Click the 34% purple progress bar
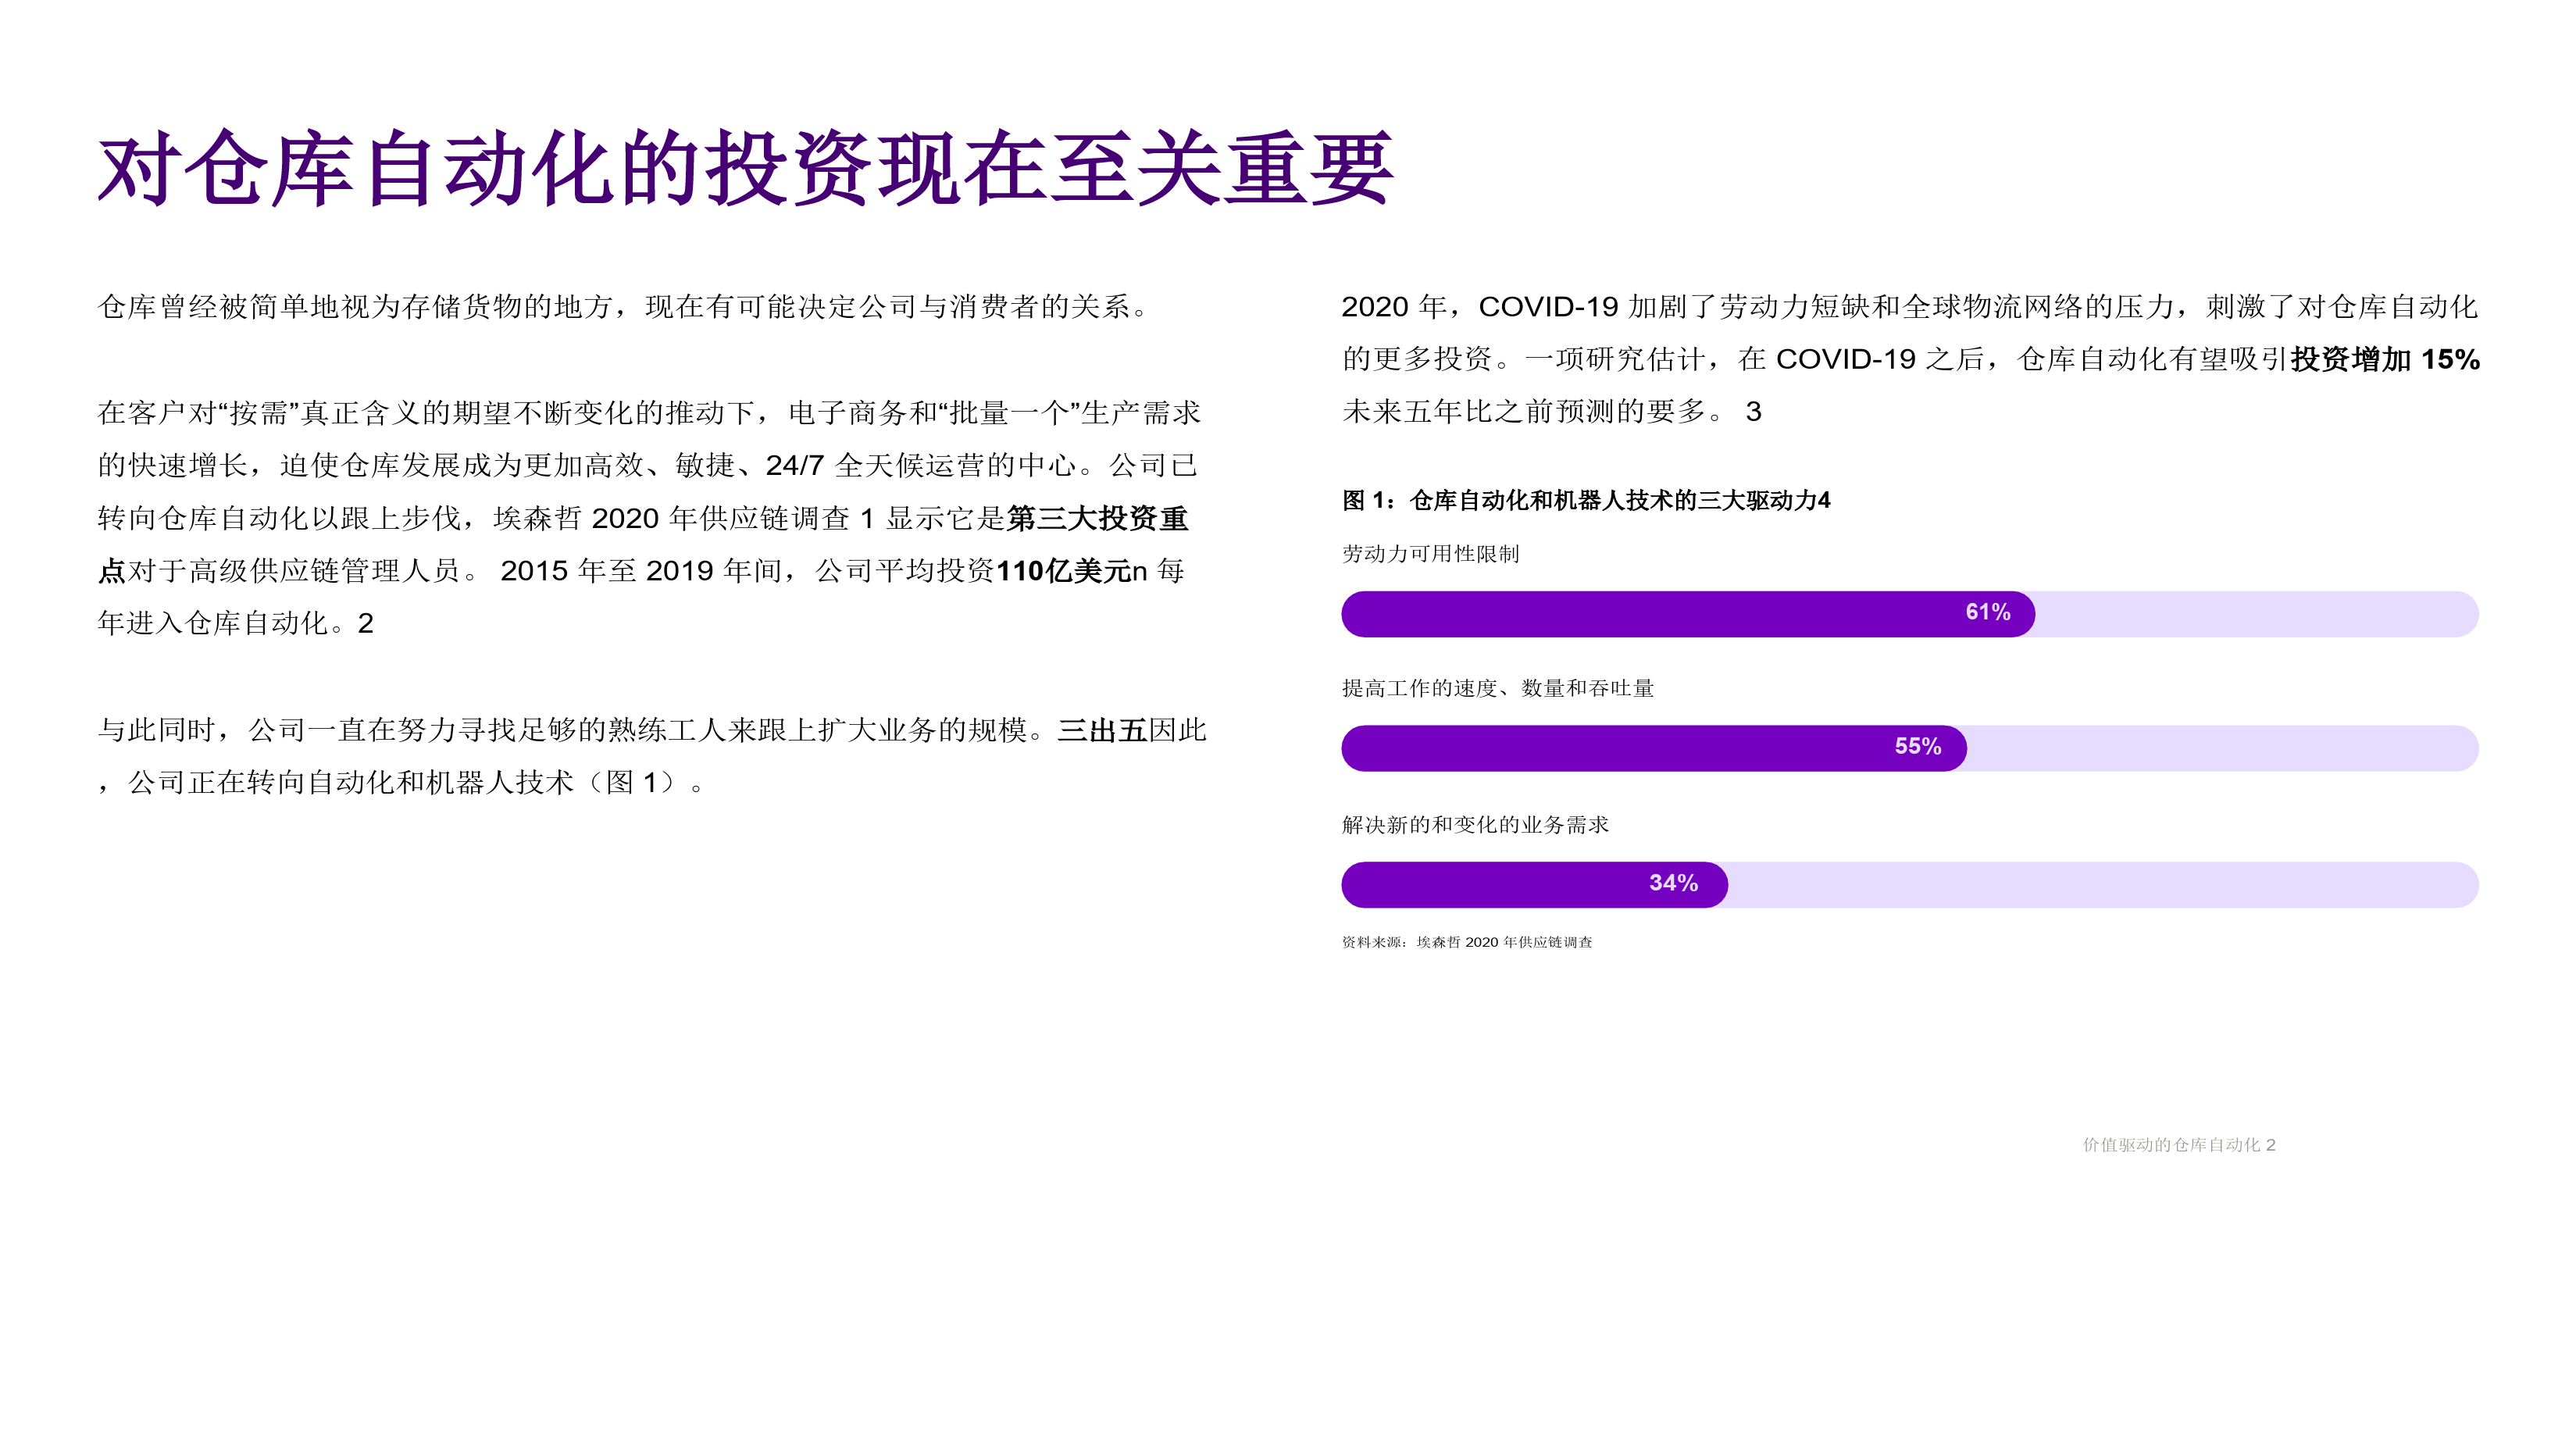 1534,884
